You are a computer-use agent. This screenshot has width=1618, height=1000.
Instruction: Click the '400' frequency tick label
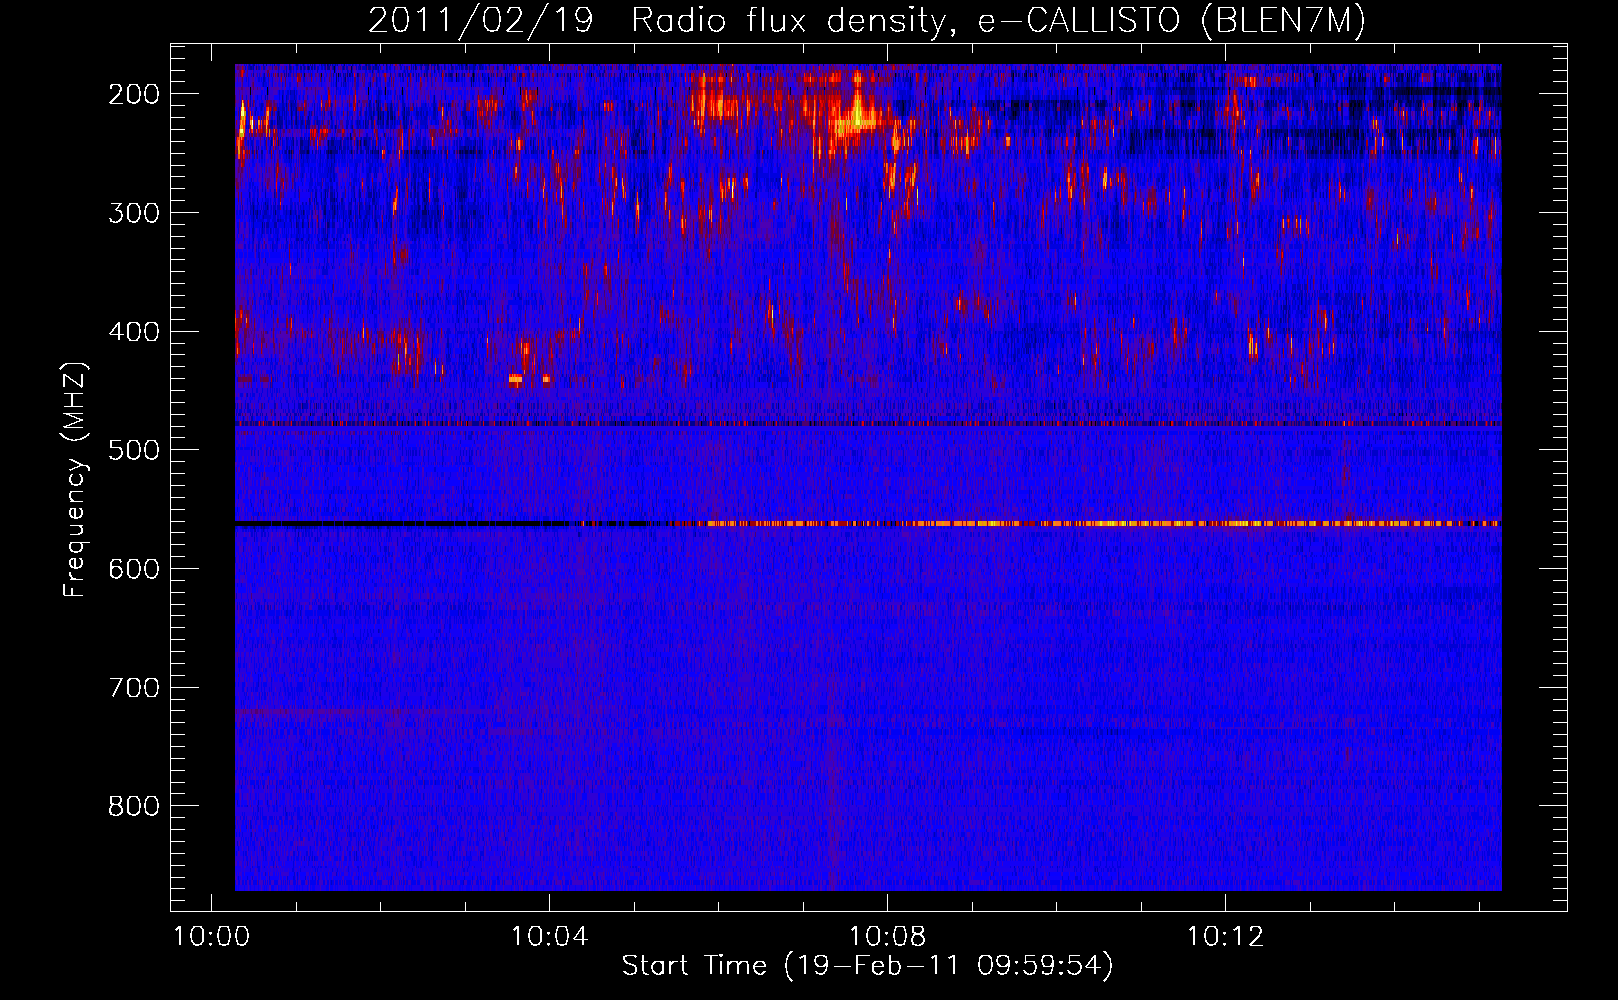(x=134, y=332)
